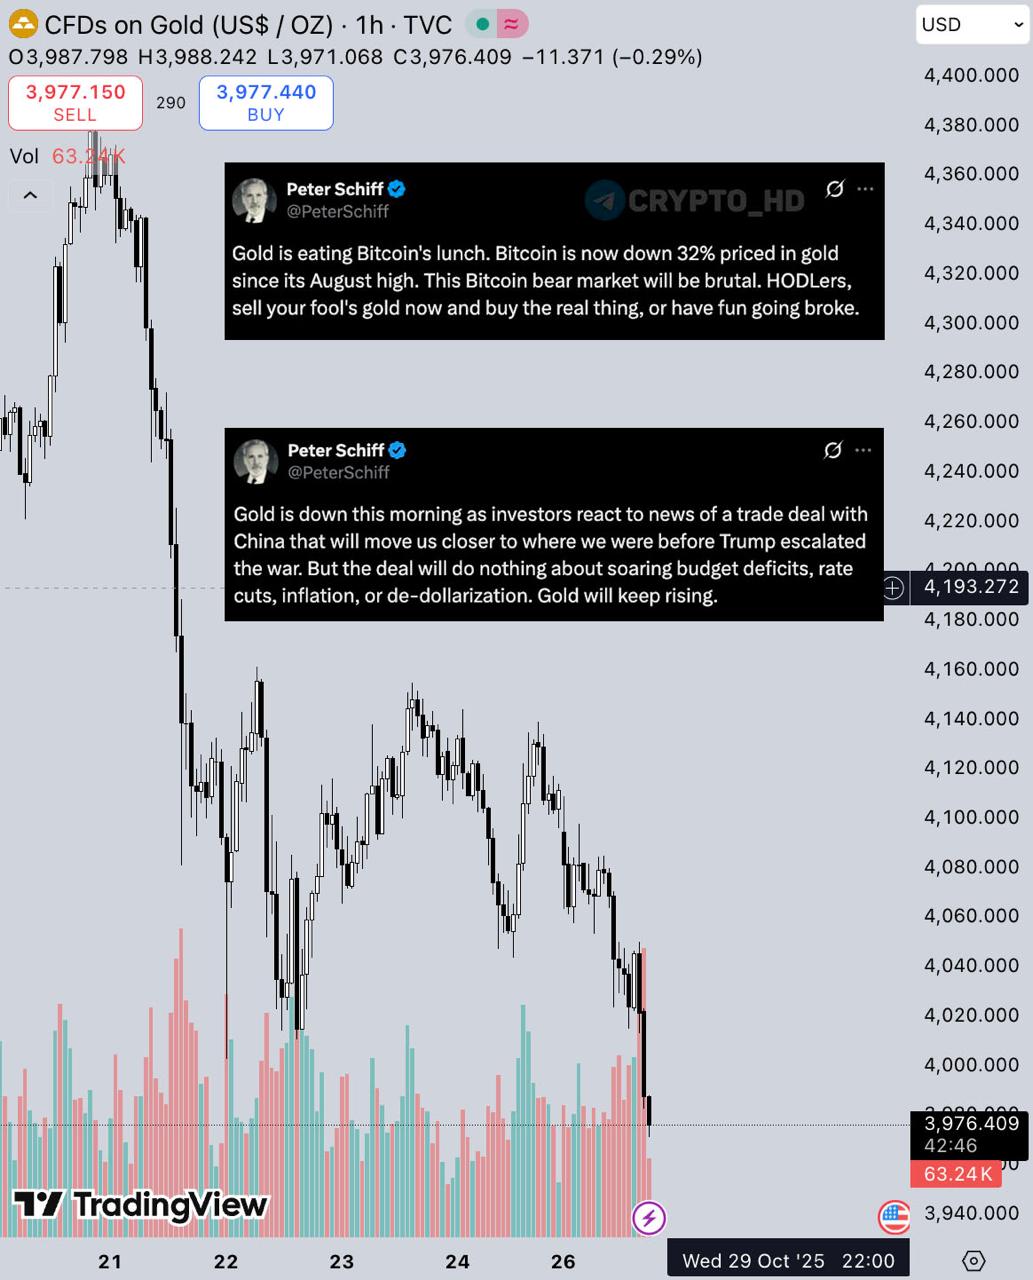Open Grok icon on the China trade tweet
Screen dimensions: 1033x1280
point(832,450)
